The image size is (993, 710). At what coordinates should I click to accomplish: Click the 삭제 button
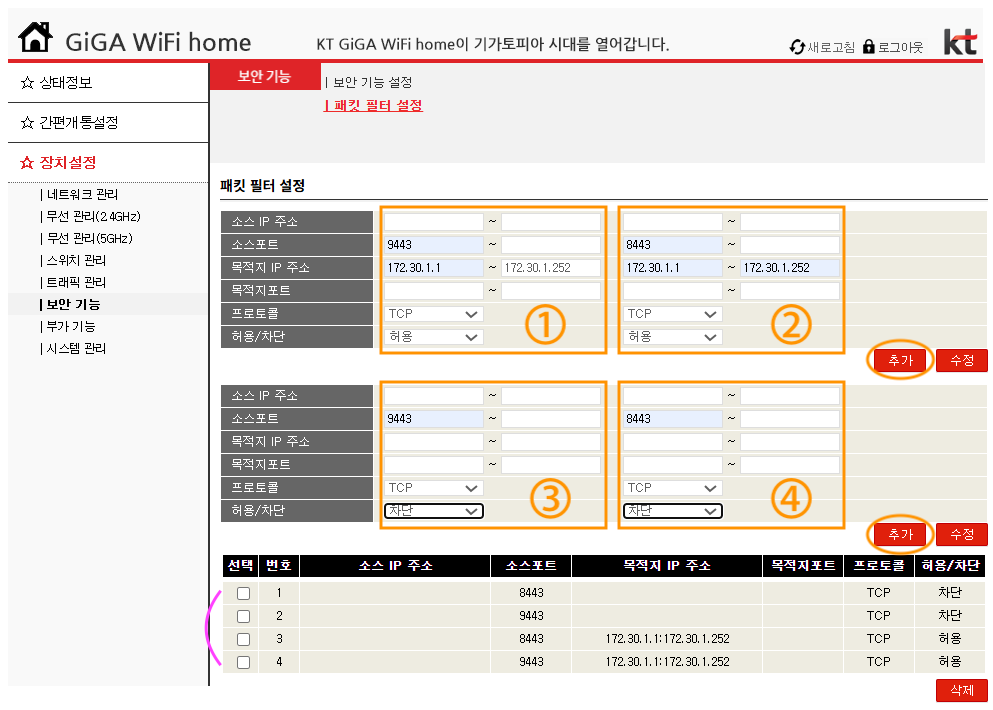tap(962, 690)
